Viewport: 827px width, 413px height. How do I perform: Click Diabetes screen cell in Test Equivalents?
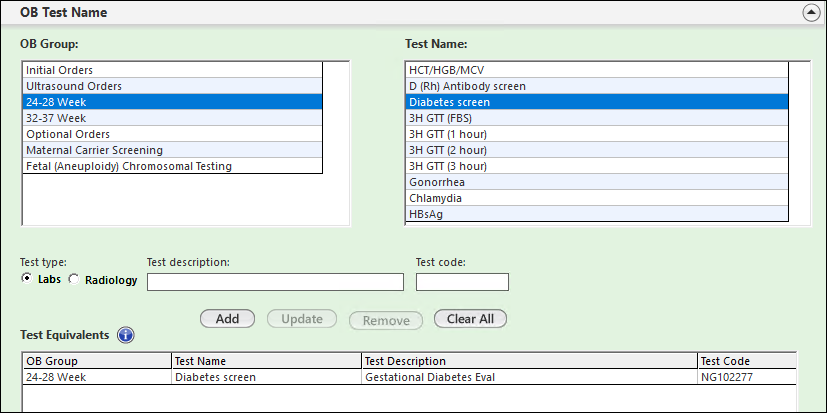tap(267, 377)
